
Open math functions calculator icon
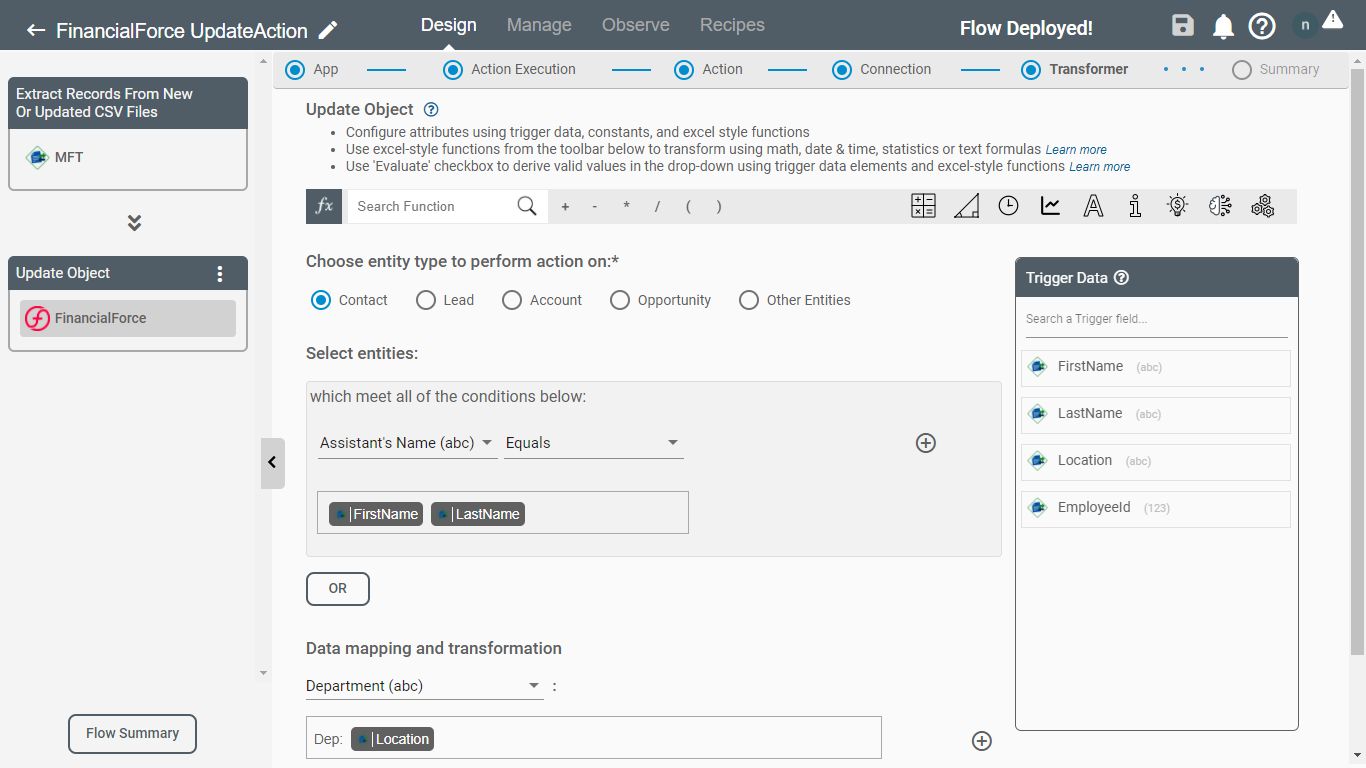(923, 206)
